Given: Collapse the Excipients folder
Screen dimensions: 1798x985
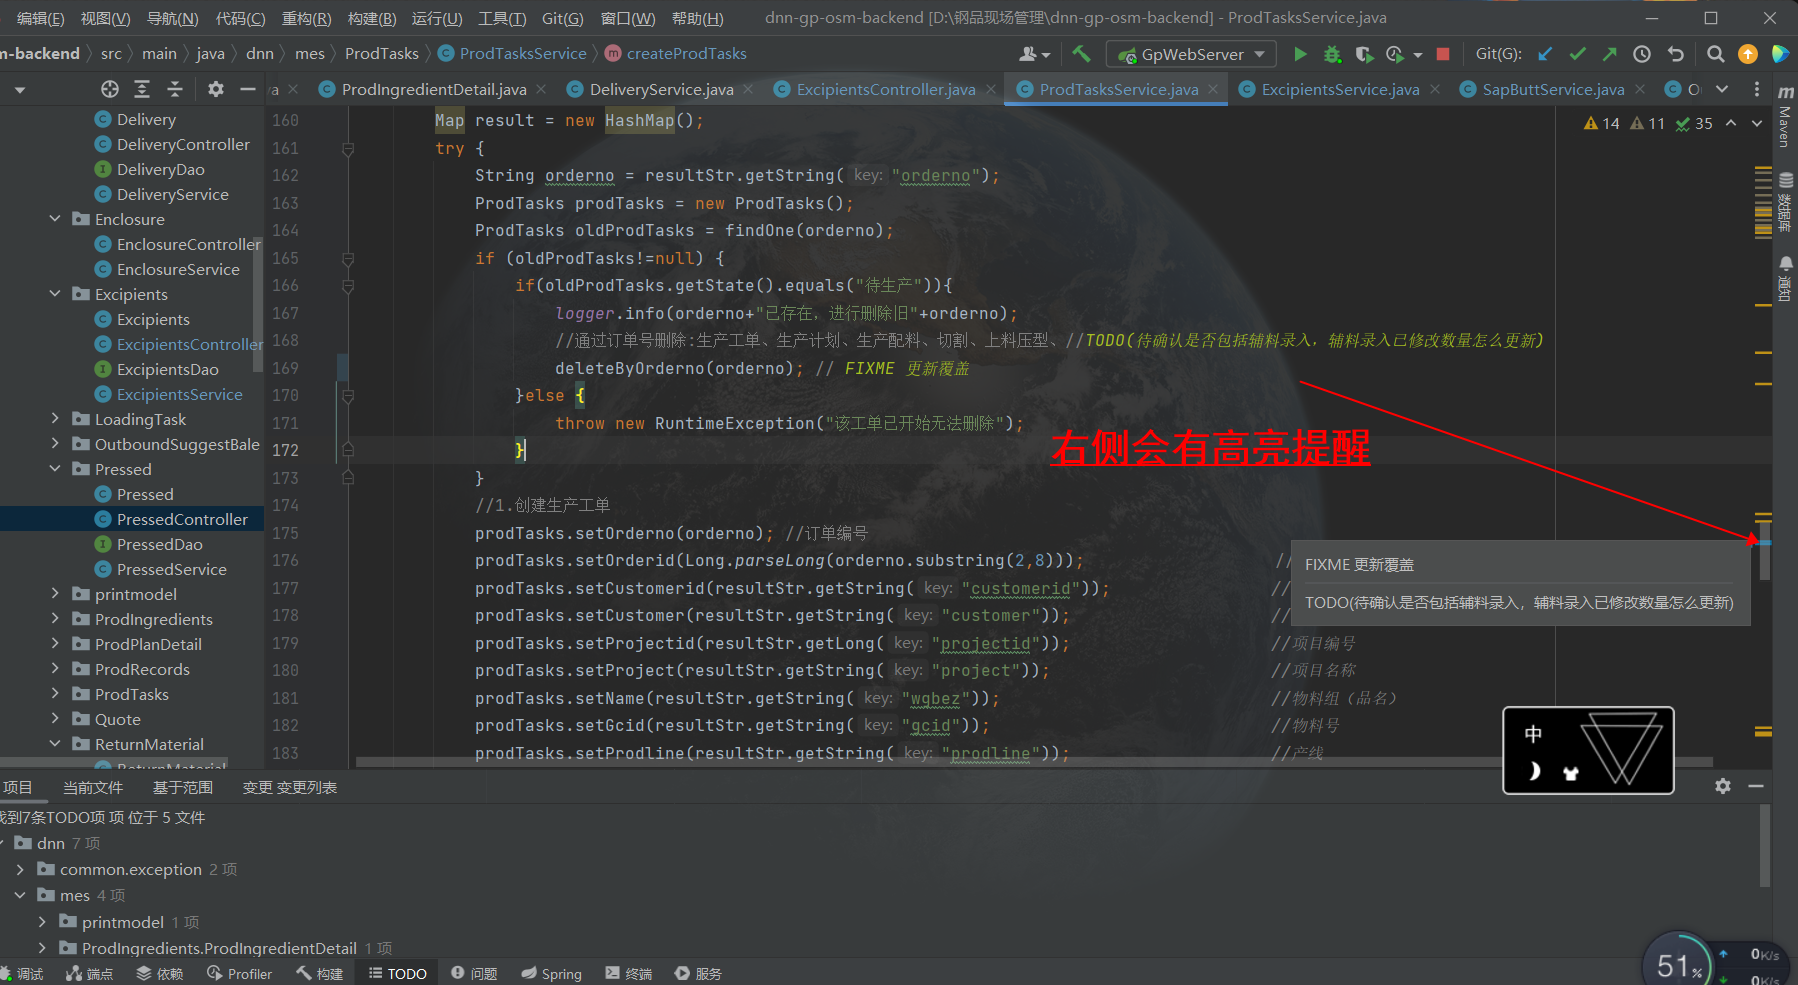Looking at the screenshot, I should pyautogui.click(x=55, y=294).
